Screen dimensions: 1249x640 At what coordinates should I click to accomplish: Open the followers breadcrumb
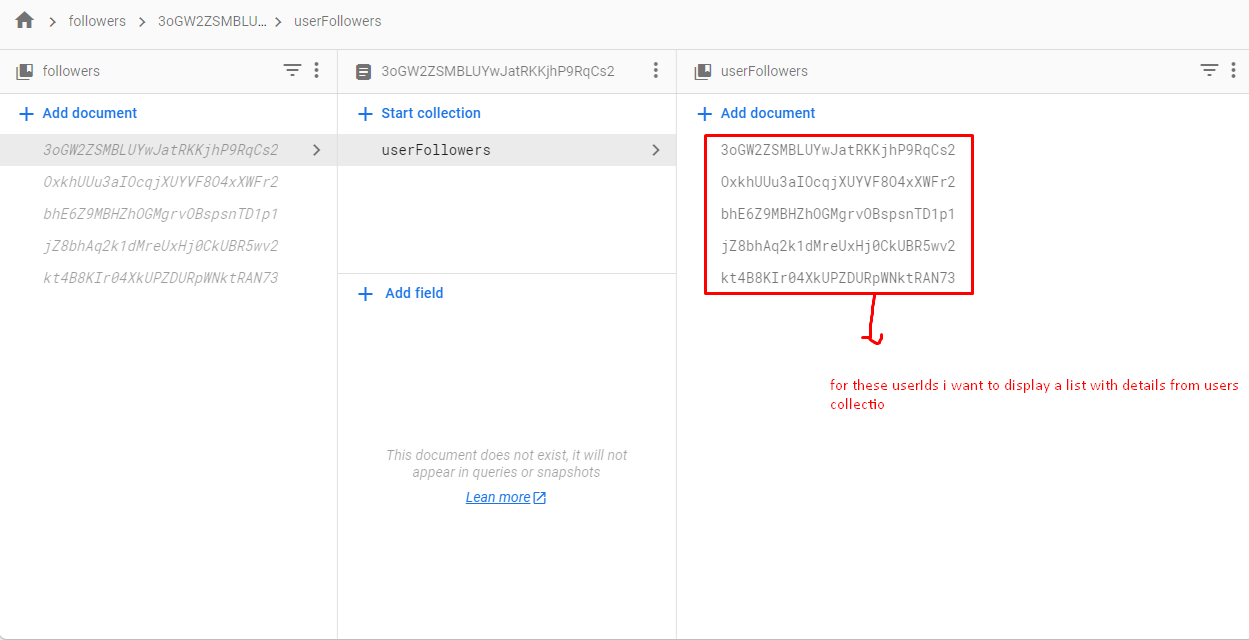click(x=97, y=21)
